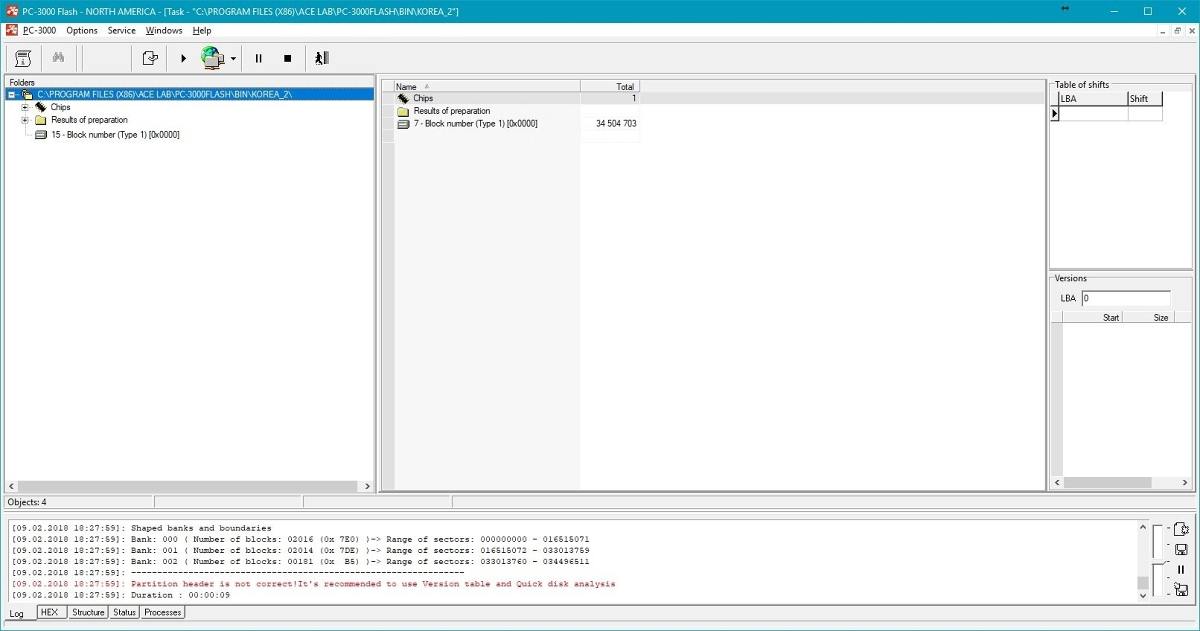Click the folder icon of Results of preparation list row

click(x=404, y=111)
